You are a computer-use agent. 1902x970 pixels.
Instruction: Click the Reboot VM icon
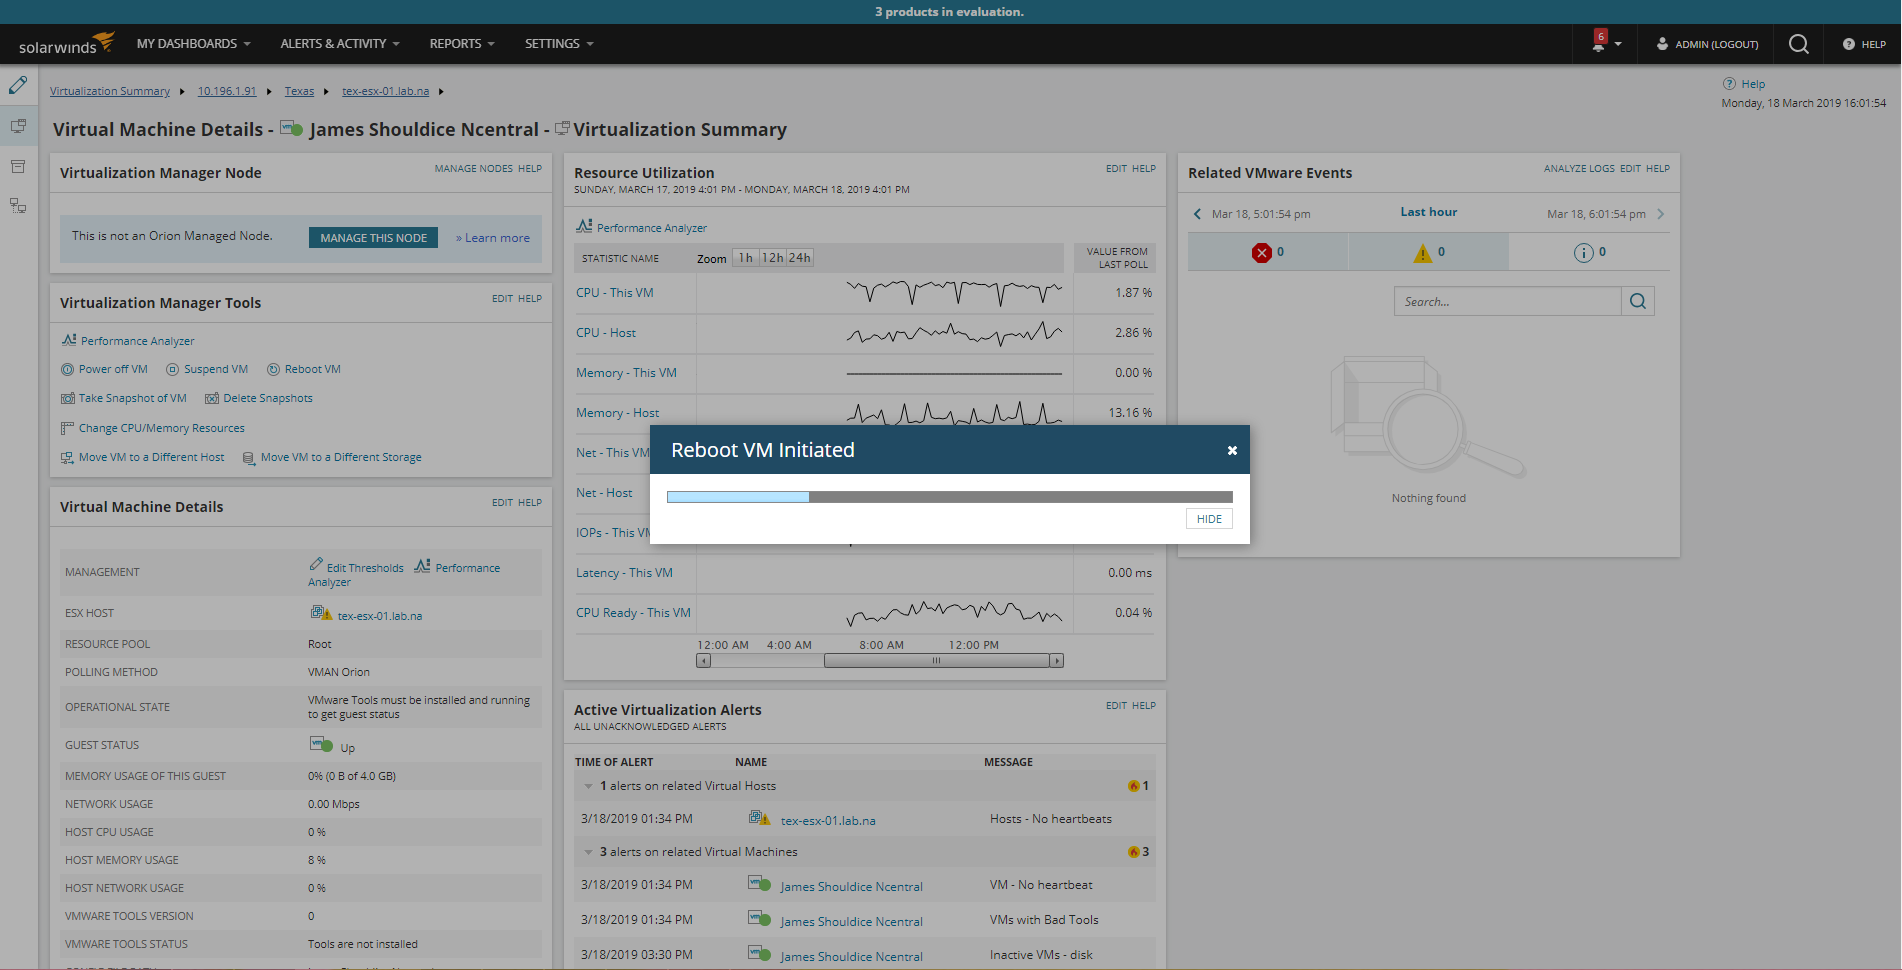point(273,370)
